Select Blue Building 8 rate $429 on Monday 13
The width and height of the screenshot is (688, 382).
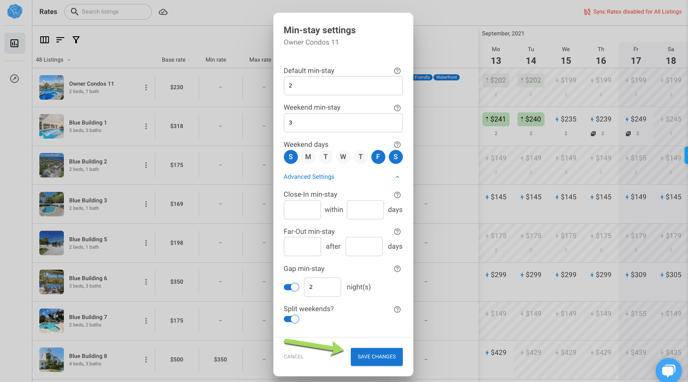(496, 353)
